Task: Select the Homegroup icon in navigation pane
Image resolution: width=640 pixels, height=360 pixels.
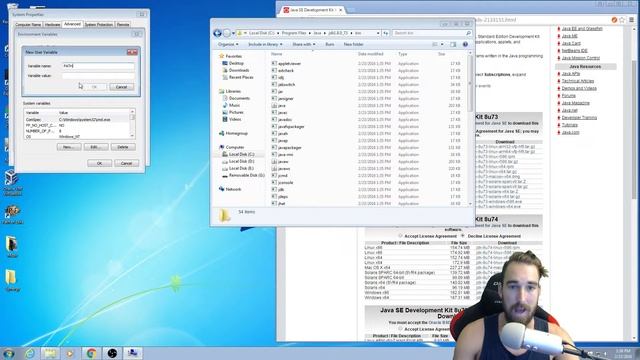Action: (x=222, y=133)
